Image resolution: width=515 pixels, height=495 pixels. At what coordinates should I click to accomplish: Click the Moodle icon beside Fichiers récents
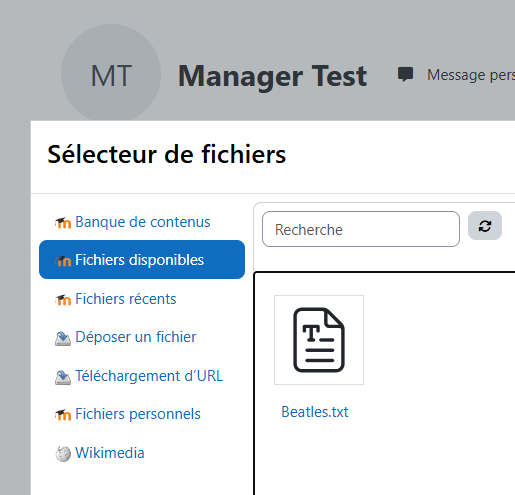coord(63,300)
